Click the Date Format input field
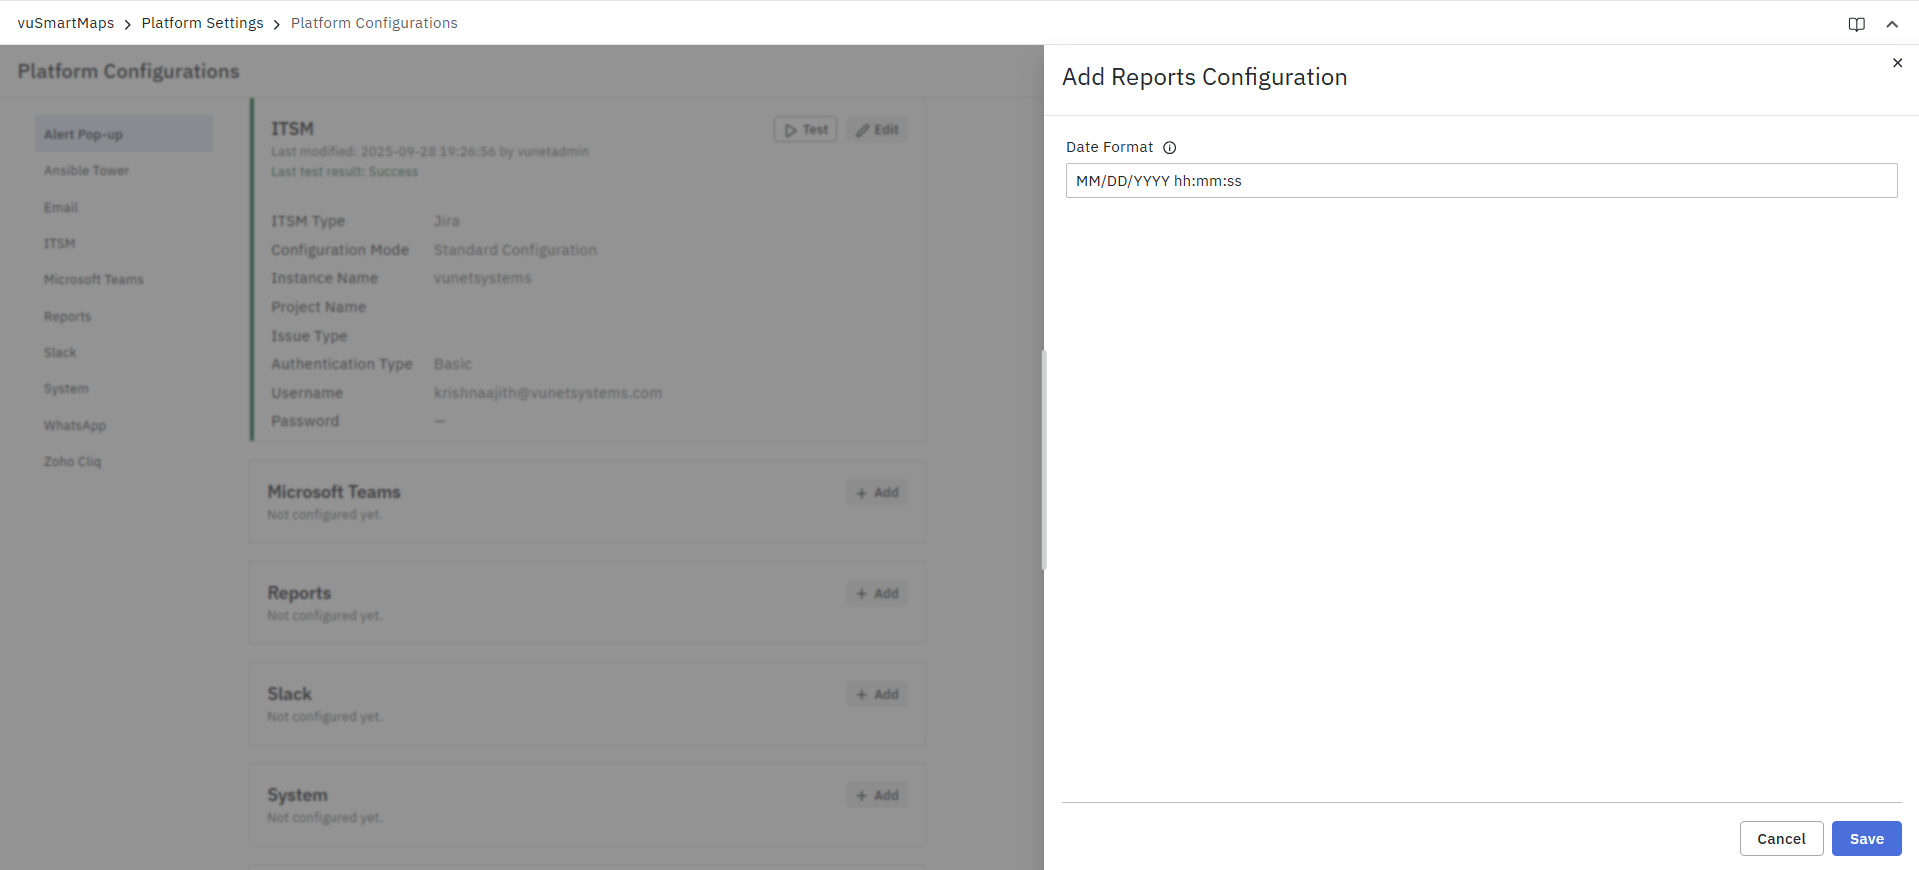This screenshot has height=870, width=1919. click(x=1480, y=181)
